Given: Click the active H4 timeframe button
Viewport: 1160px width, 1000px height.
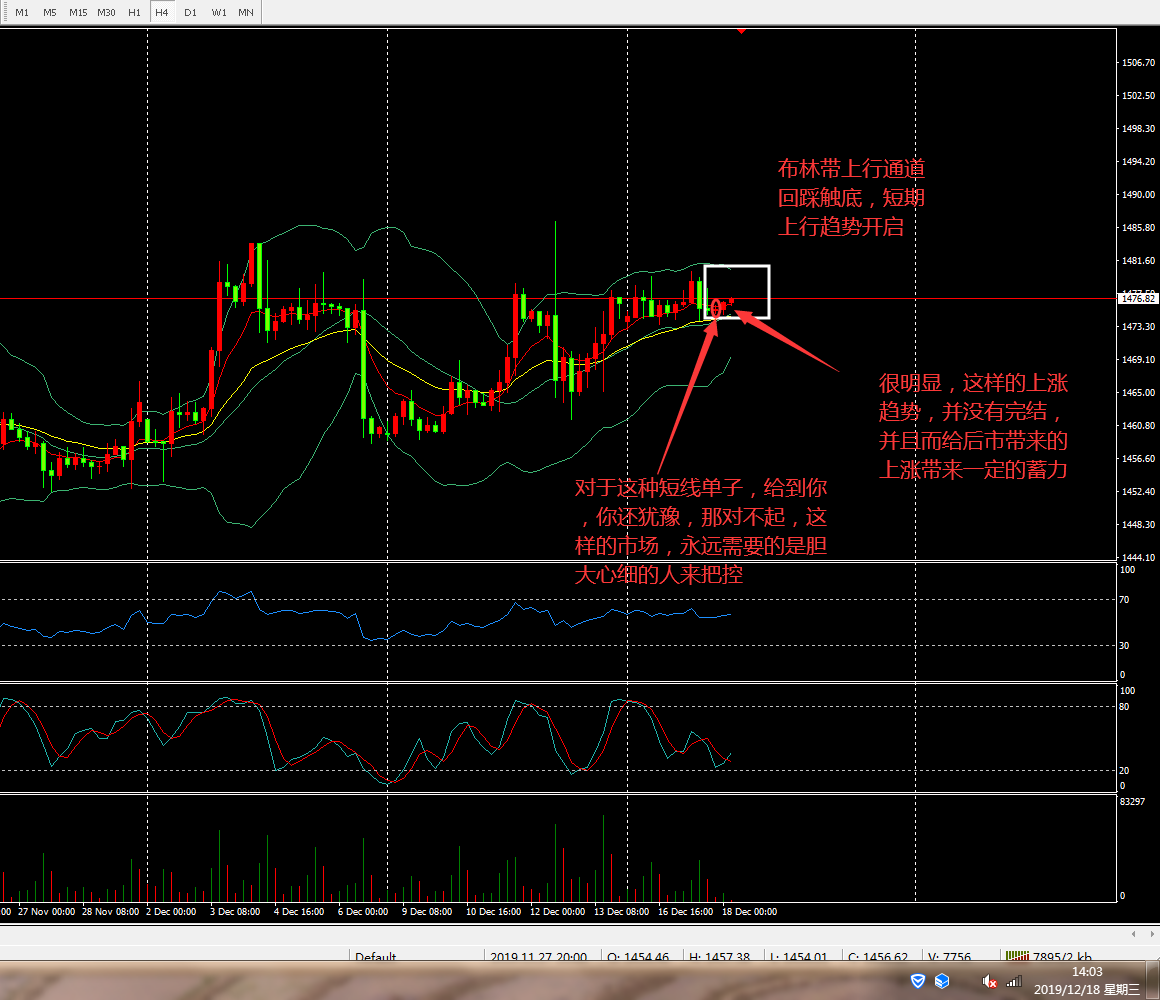Looking at the screenshot, I should click(162, 12).
